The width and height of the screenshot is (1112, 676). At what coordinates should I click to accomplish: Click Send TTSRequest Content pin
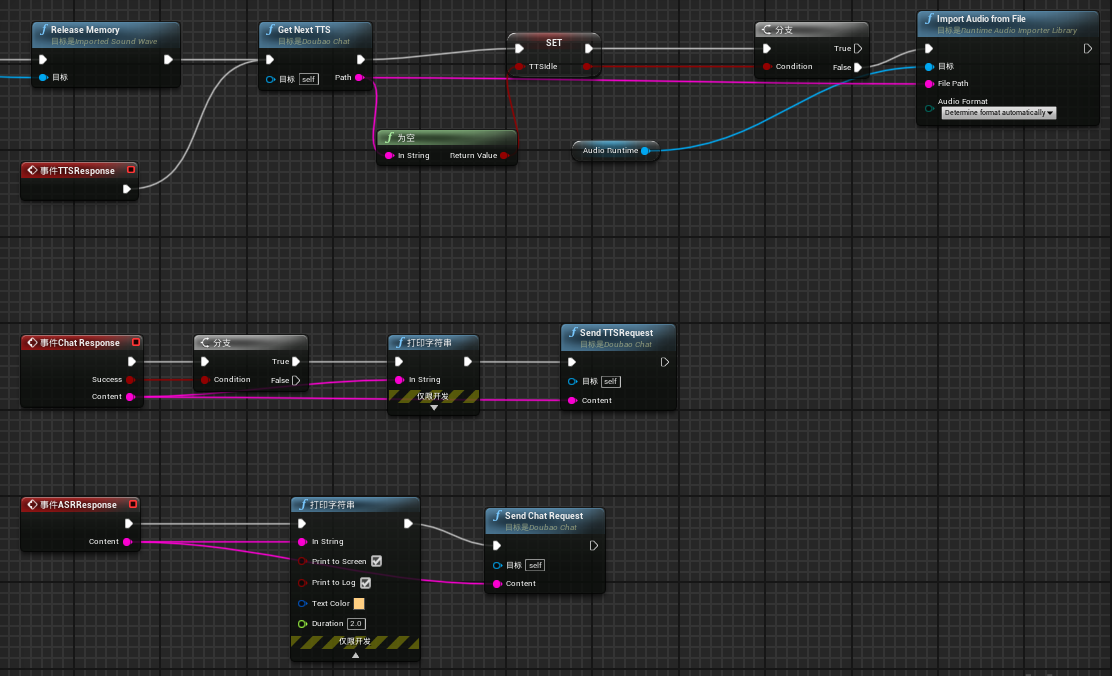[572, 401]
